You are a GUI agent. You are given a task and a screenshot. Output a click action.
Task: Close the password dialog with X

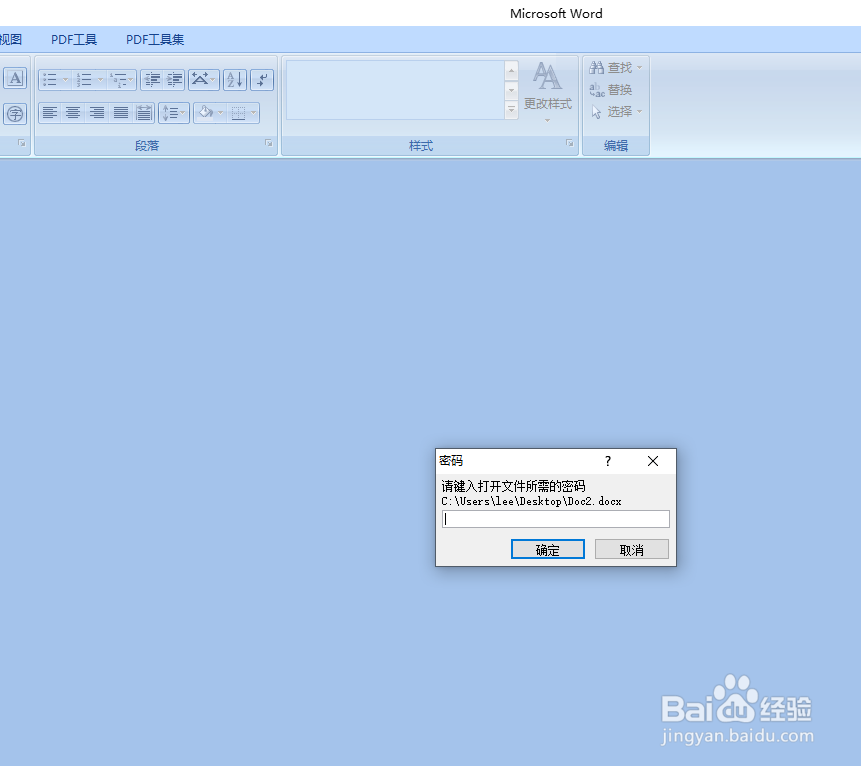pos(653,461)
